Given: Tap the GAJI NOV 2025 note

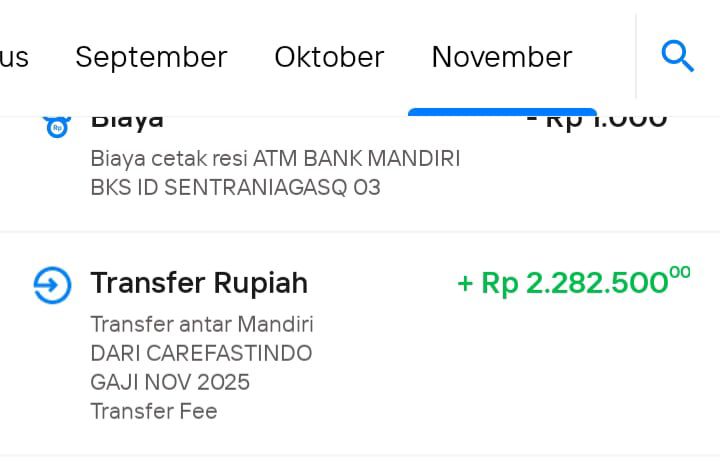Looking at the screenshot, I should tap(170, 382).
